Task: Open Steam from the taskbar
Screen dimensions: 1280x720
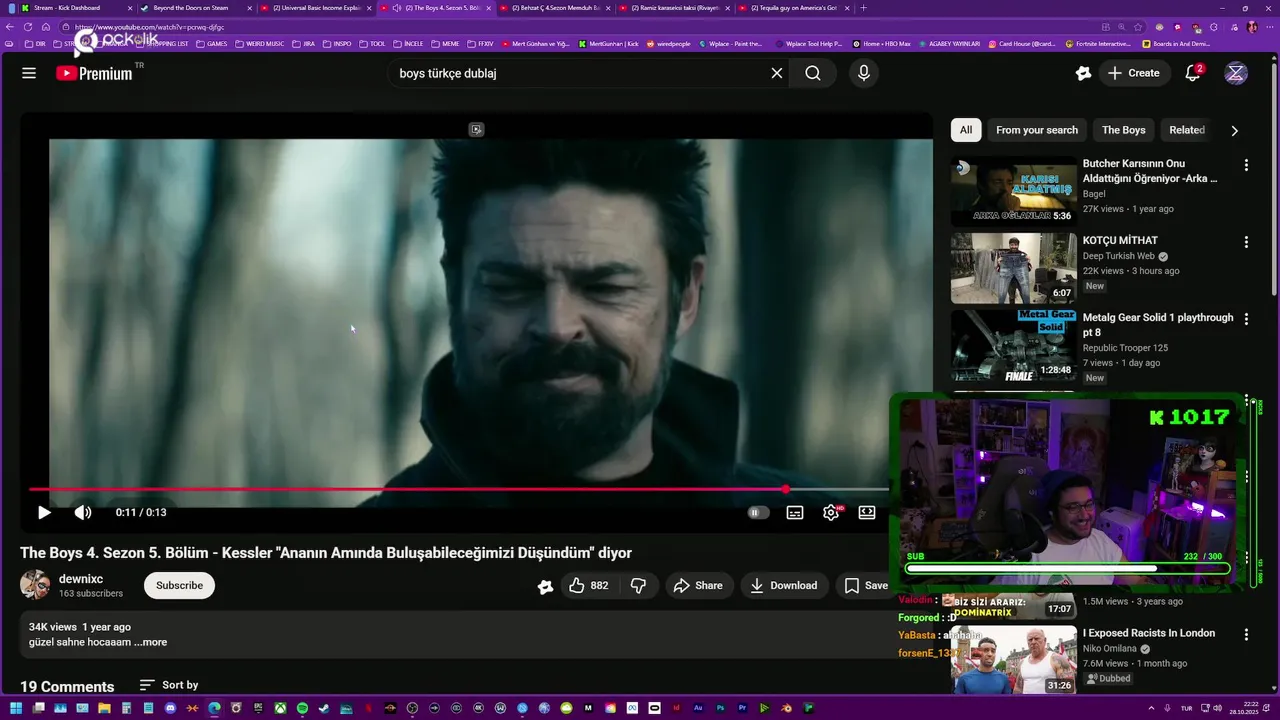Action: [324, 708]
